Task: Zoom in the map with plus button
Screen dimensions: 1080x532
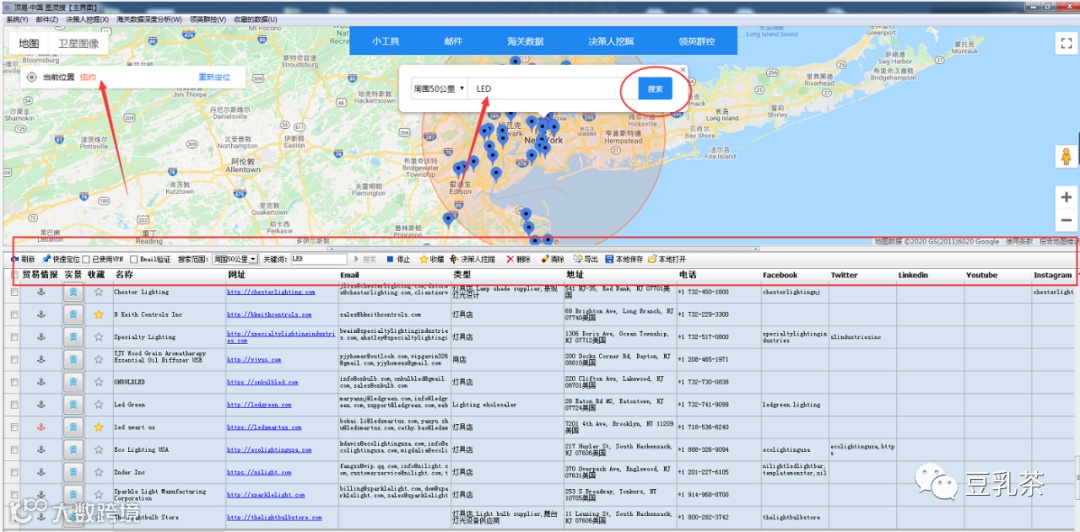Action: point(1066,198)
